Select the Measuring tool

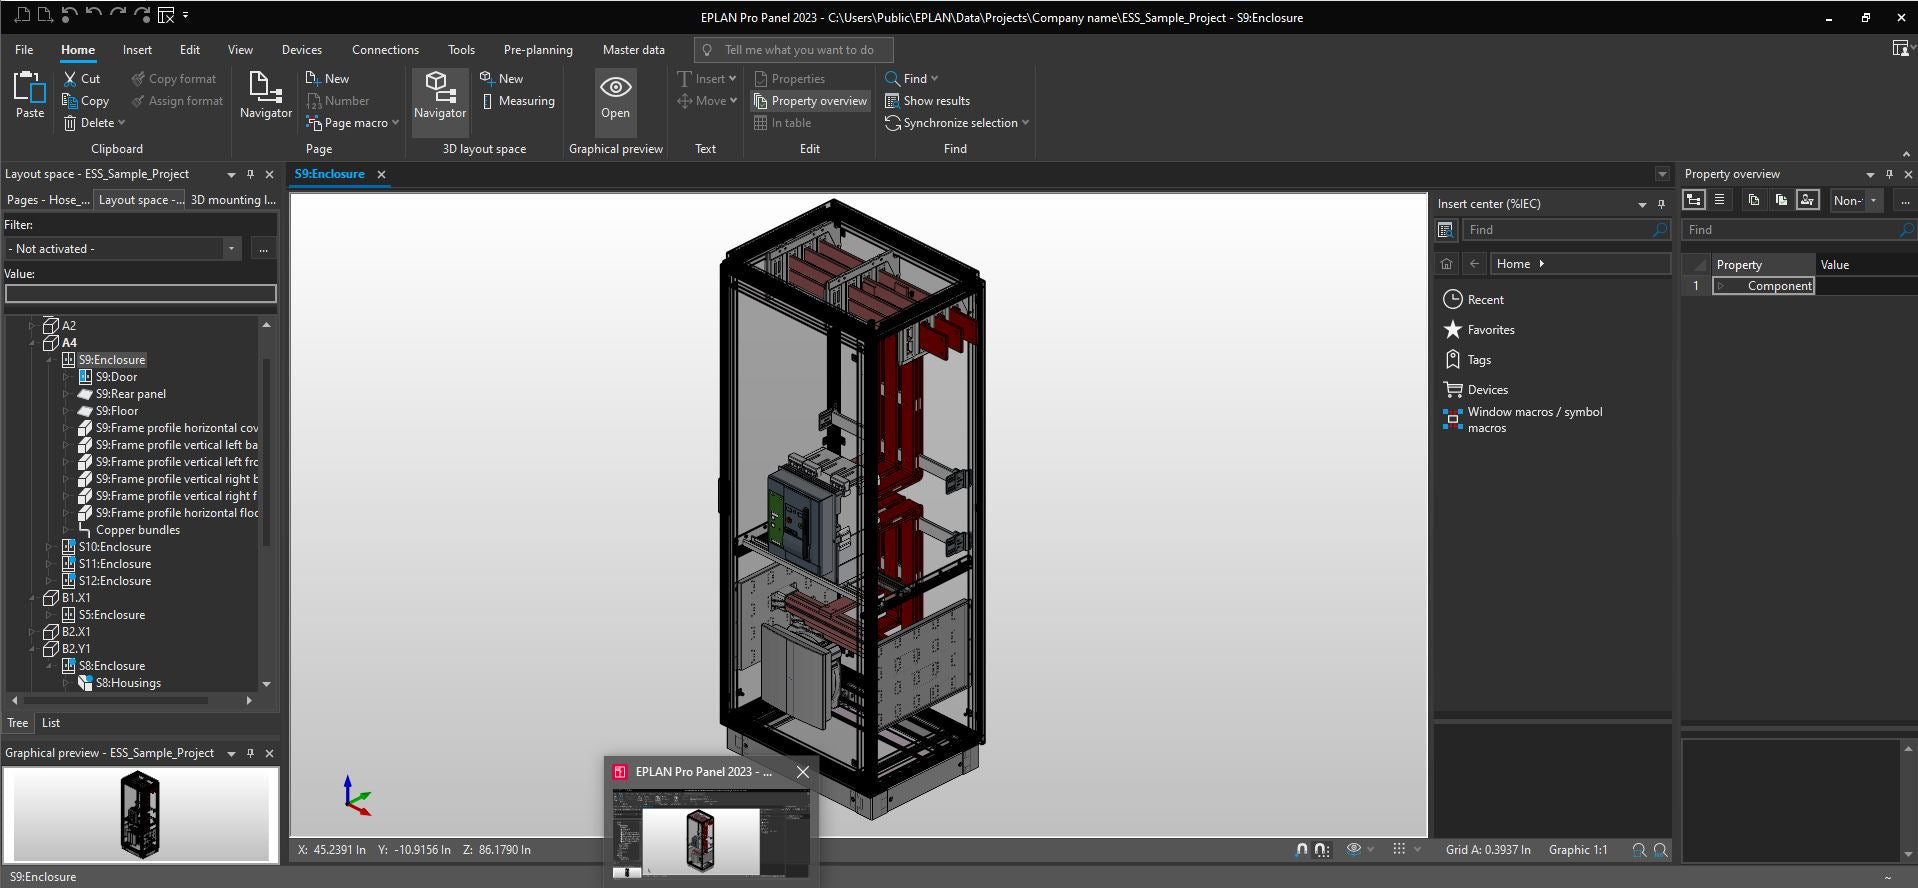tap(518, 101)
